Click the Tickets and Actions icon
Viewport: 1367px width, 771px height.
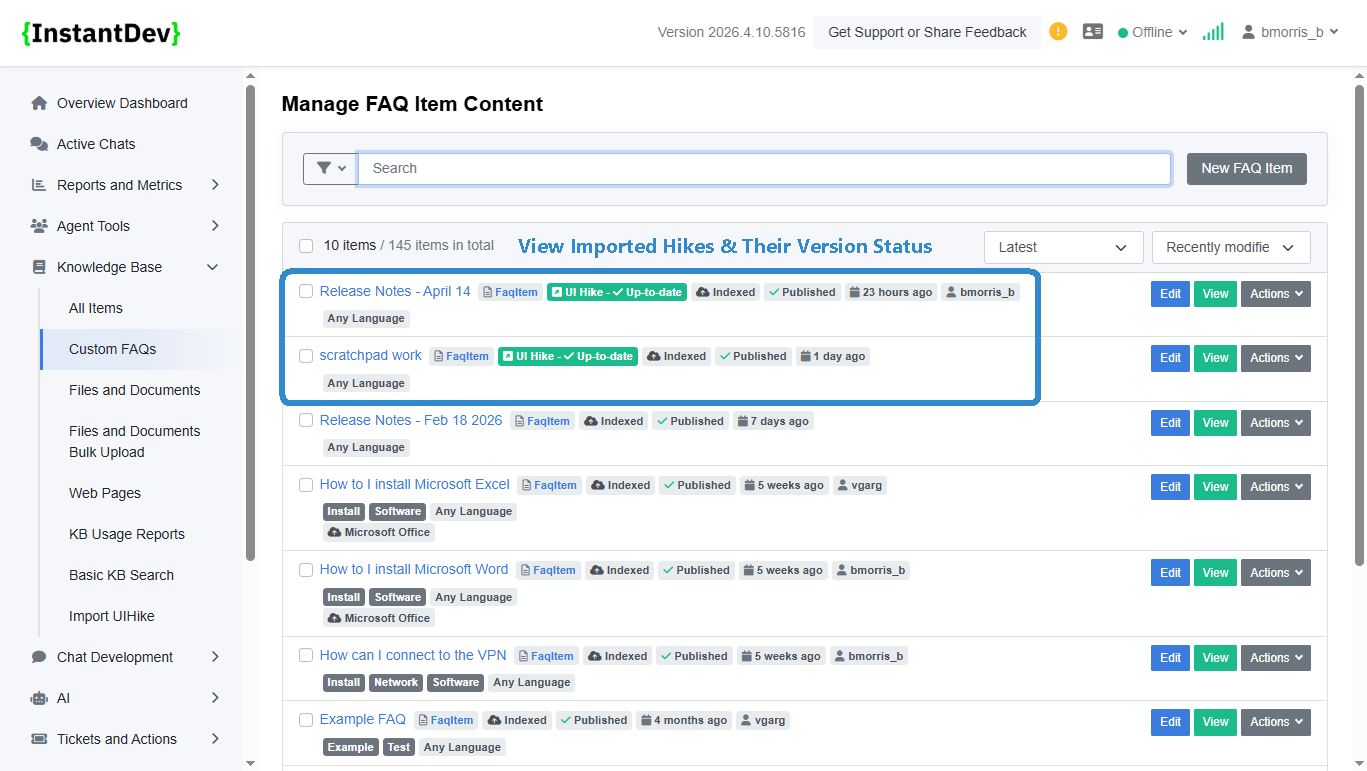[39, 739]
